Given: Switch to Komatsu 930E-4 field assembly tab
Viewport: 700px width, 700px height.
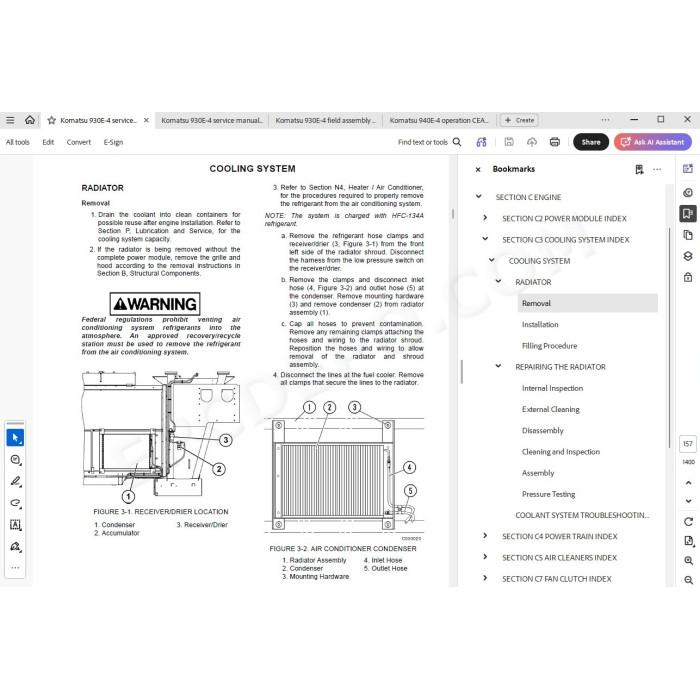Looking at the screenshot, I should click(325, 121).
